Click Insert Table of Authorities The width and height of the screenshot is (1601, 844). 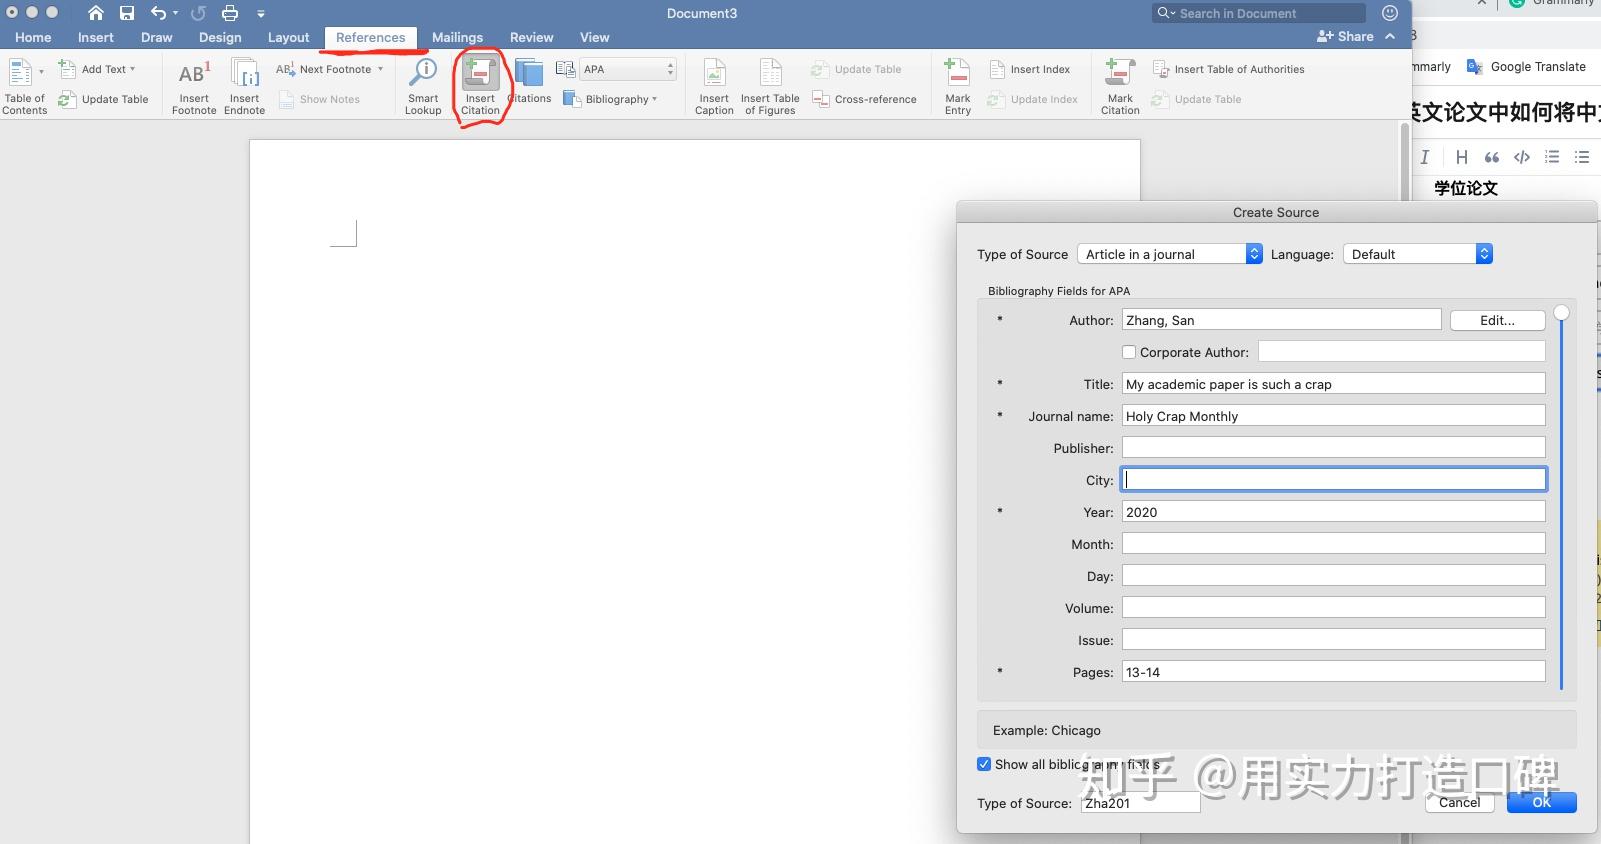tap(1229, 69)
